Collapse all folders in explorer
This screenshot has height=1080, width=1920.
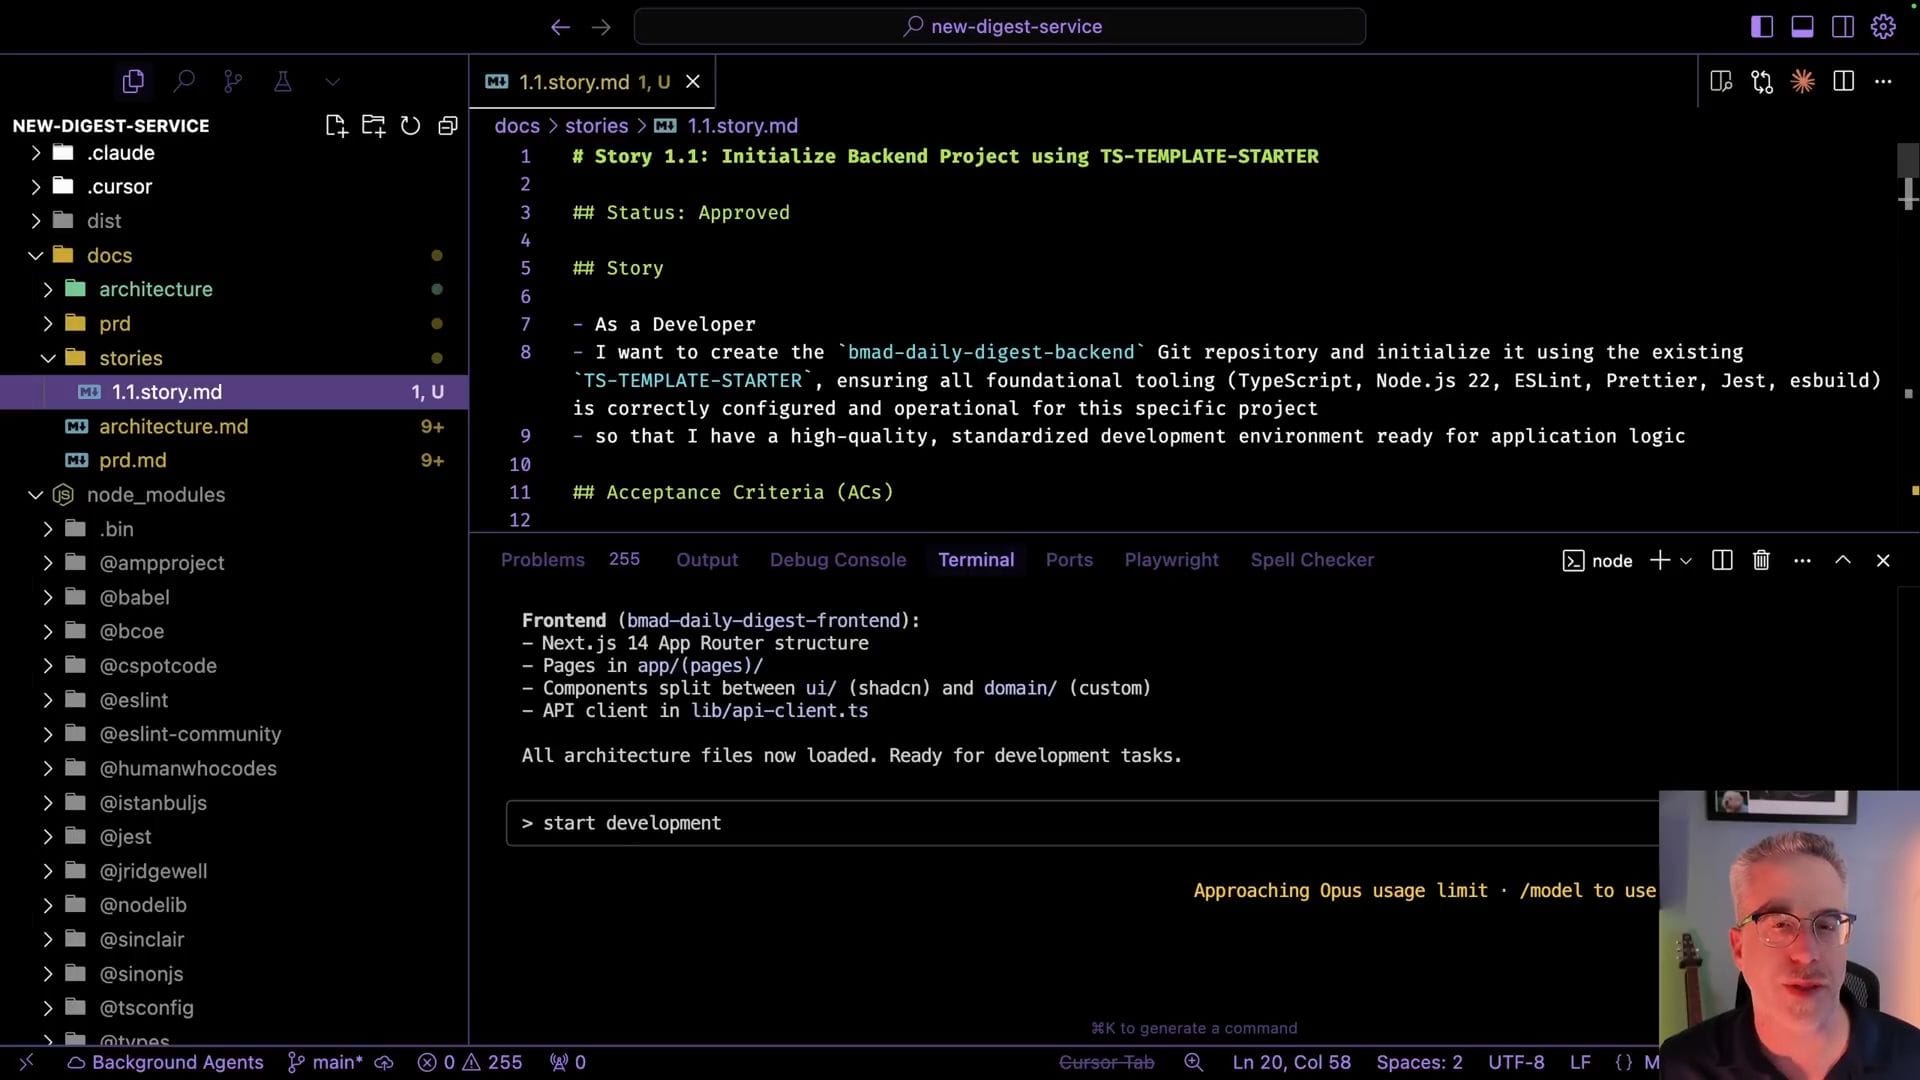(448, 126)
